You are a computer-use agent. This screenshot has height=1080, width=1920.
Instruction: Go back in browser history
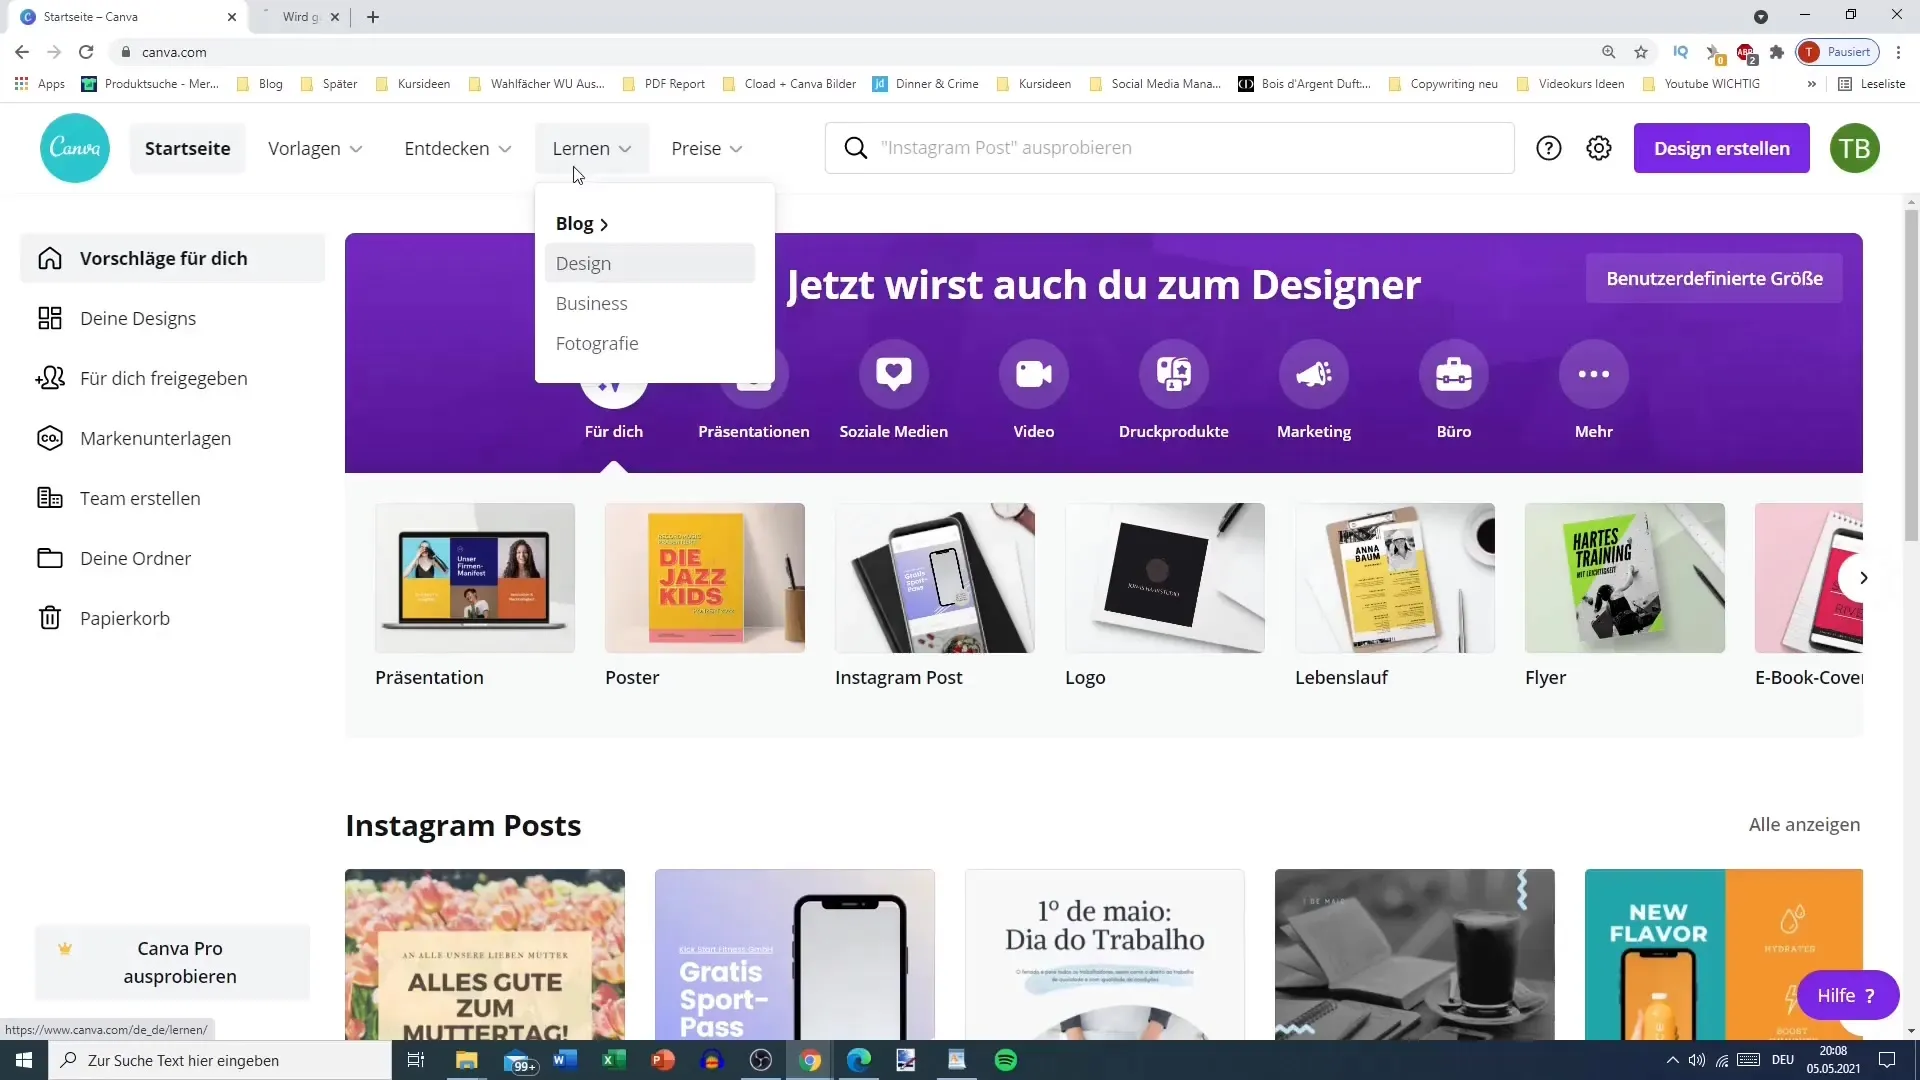pyautogui.click(x=22, y=52)
